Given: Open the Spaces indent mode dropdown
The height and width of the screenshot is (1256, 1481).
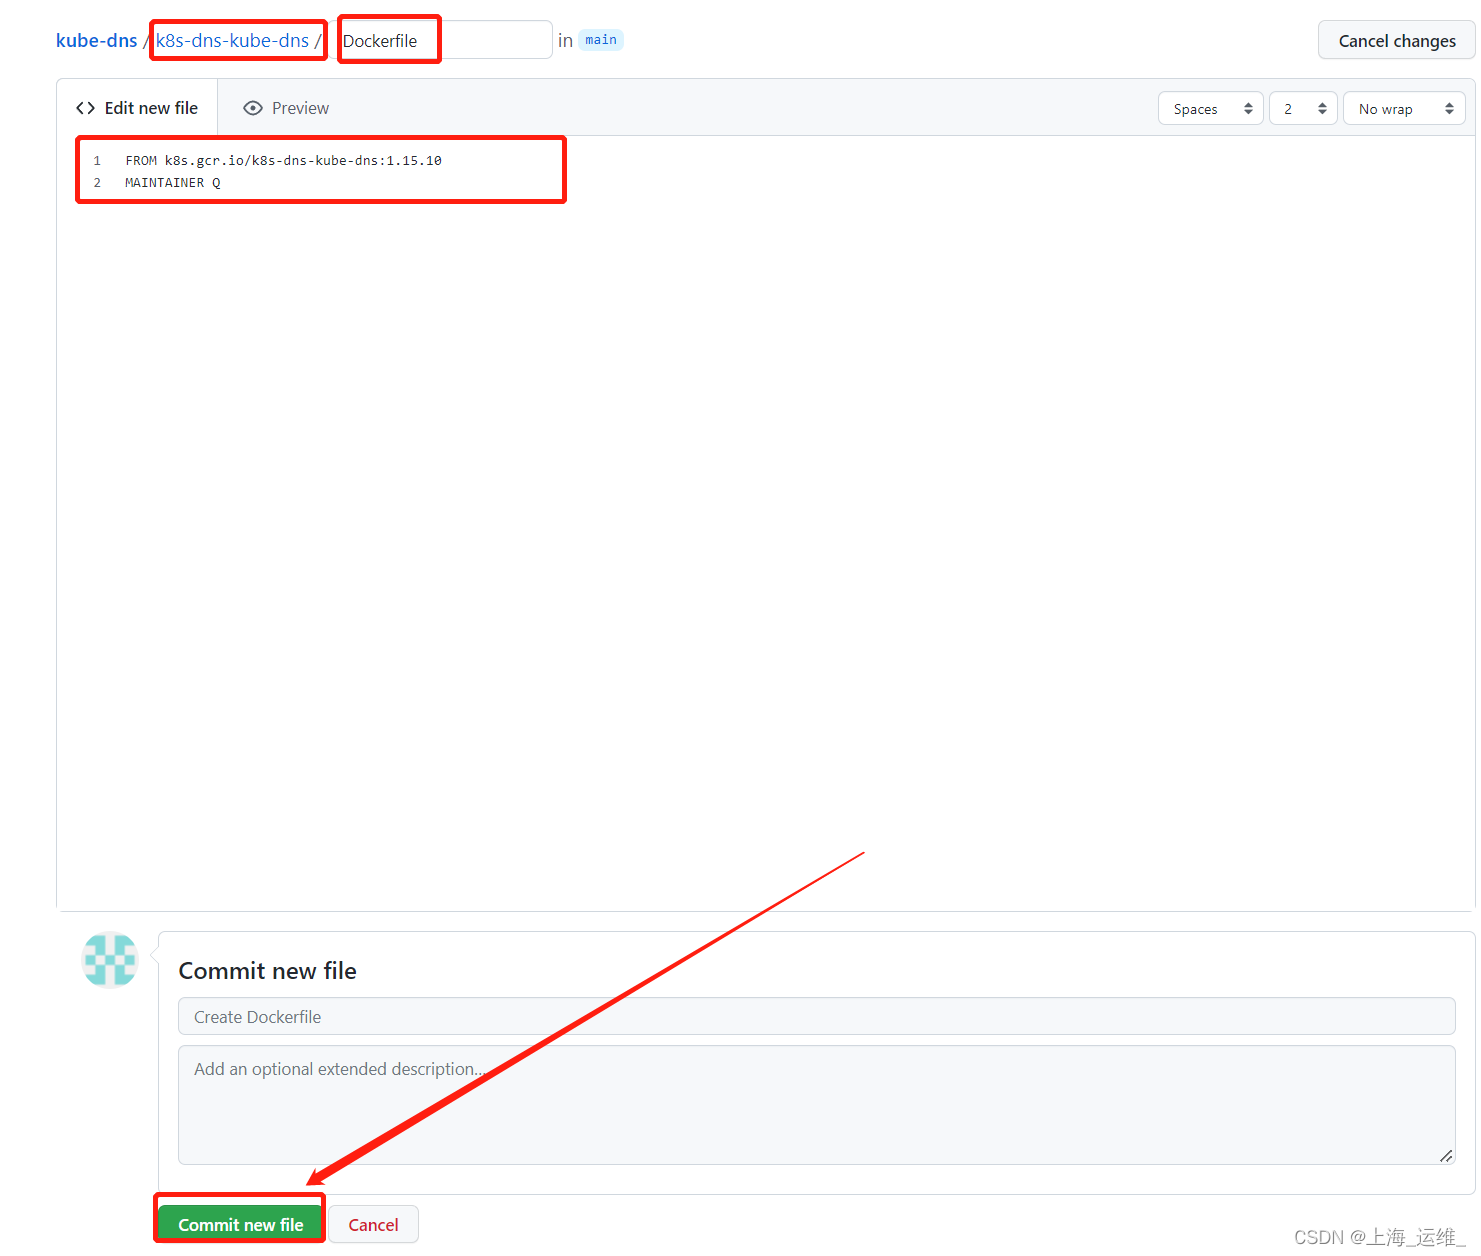Looking at the screenshot, I should click(x=1211, y=109).
